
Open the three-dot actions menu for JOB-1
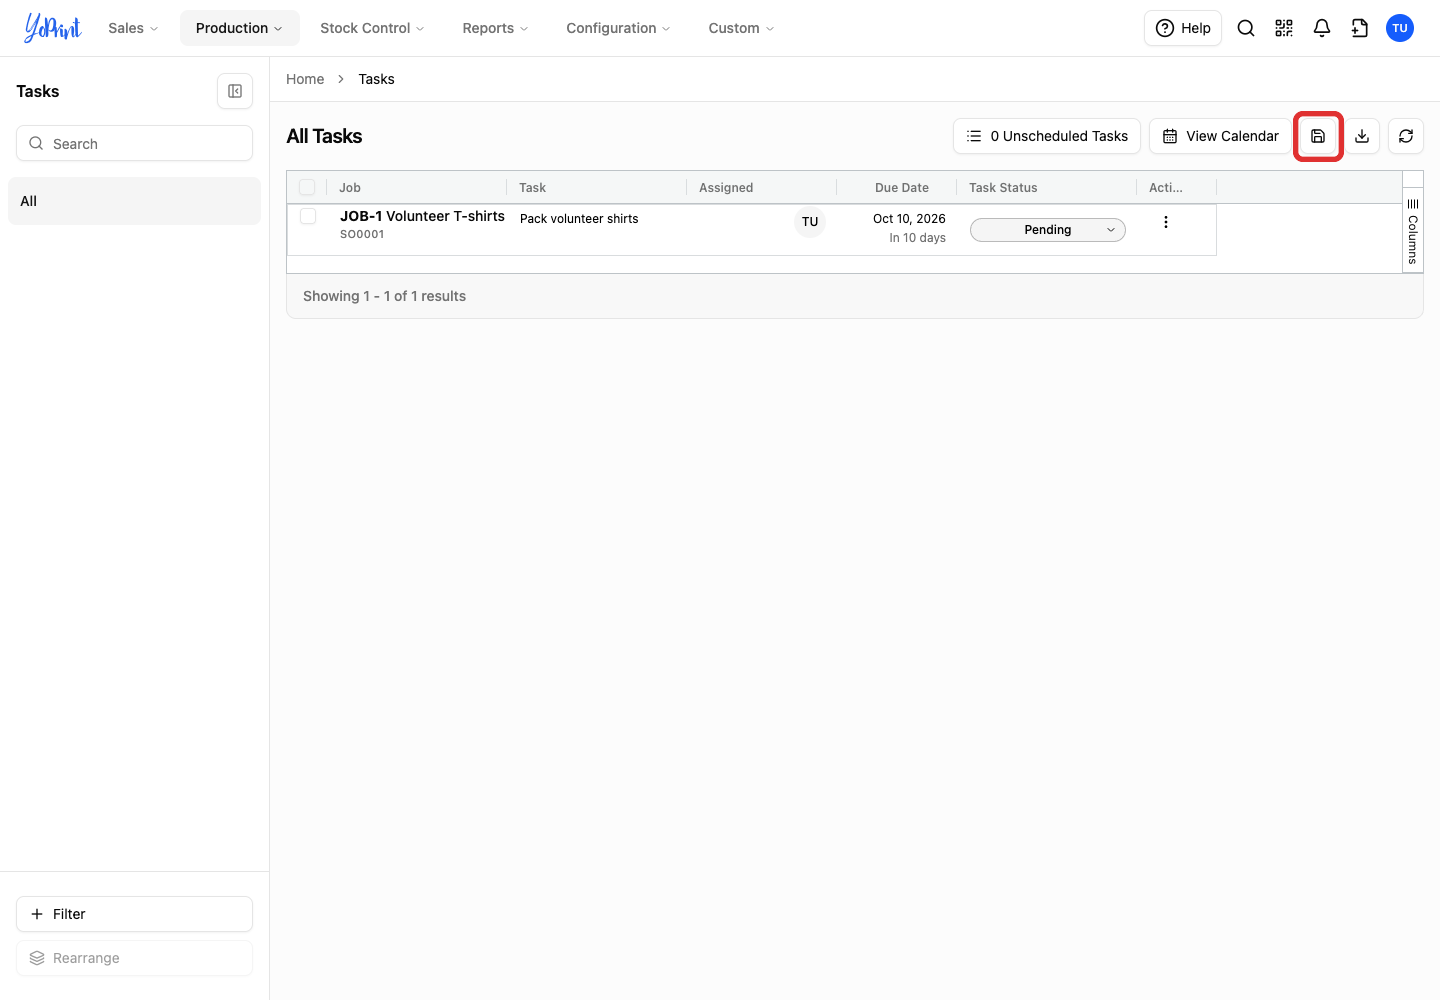(x=1166, y=222)
